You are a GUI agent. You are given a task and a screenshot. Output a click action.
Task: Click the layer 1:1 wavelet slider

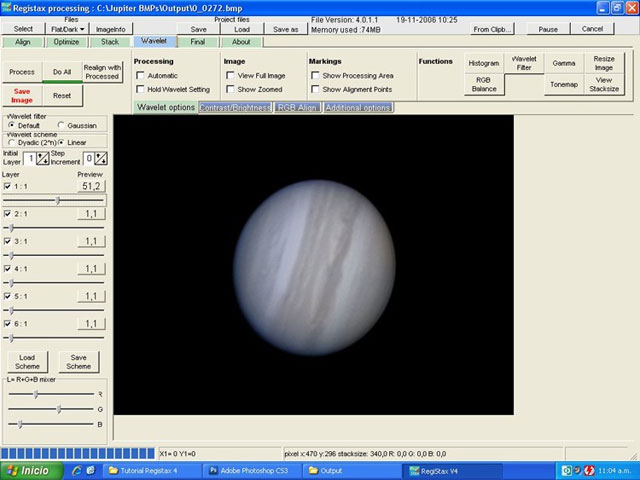[x=57, y=200]
